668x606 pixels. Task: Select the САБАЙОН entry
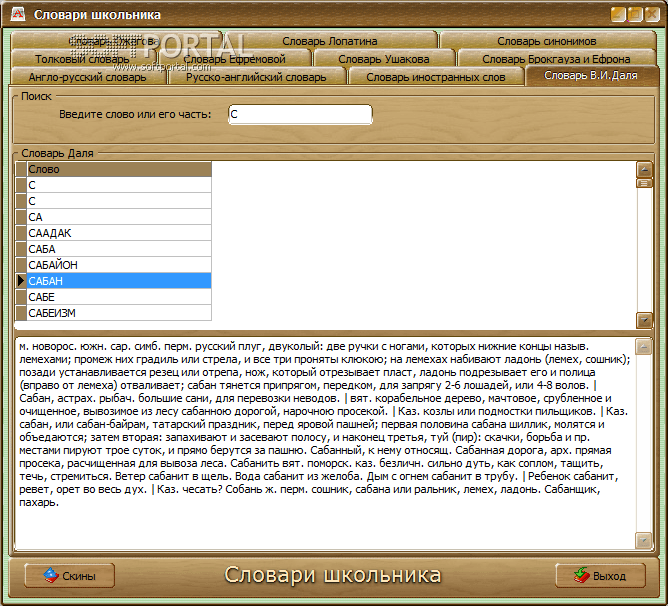coord(119,265)
